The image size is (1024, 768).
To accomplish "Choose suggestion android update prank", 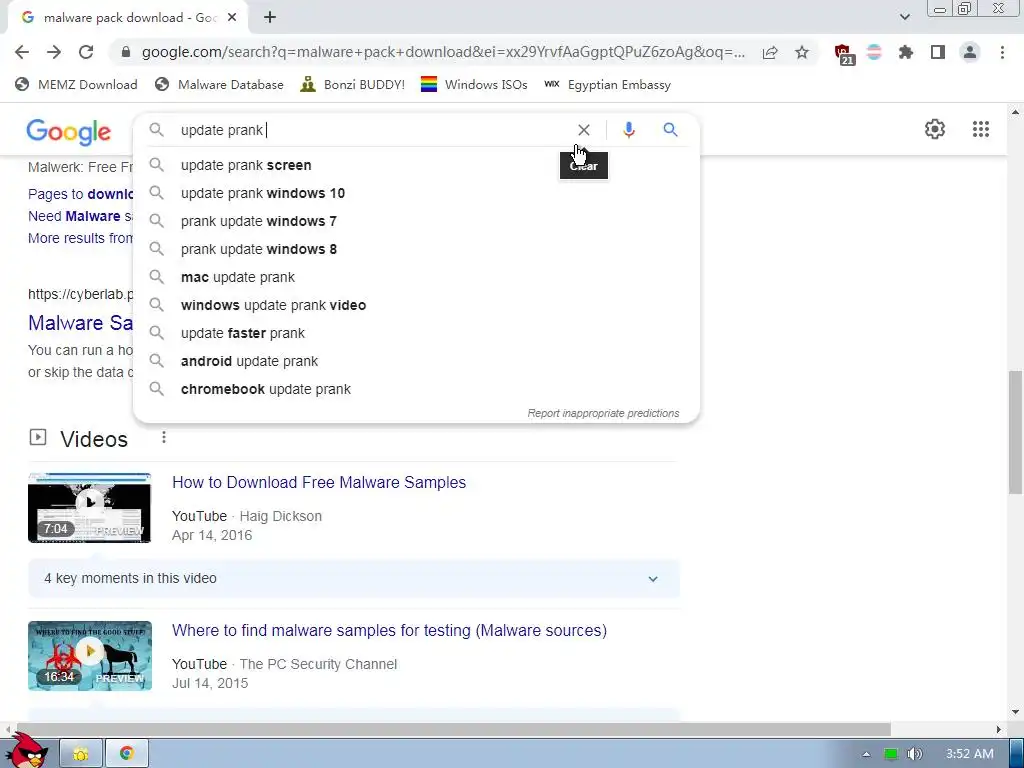I will (x=416, y=361).
